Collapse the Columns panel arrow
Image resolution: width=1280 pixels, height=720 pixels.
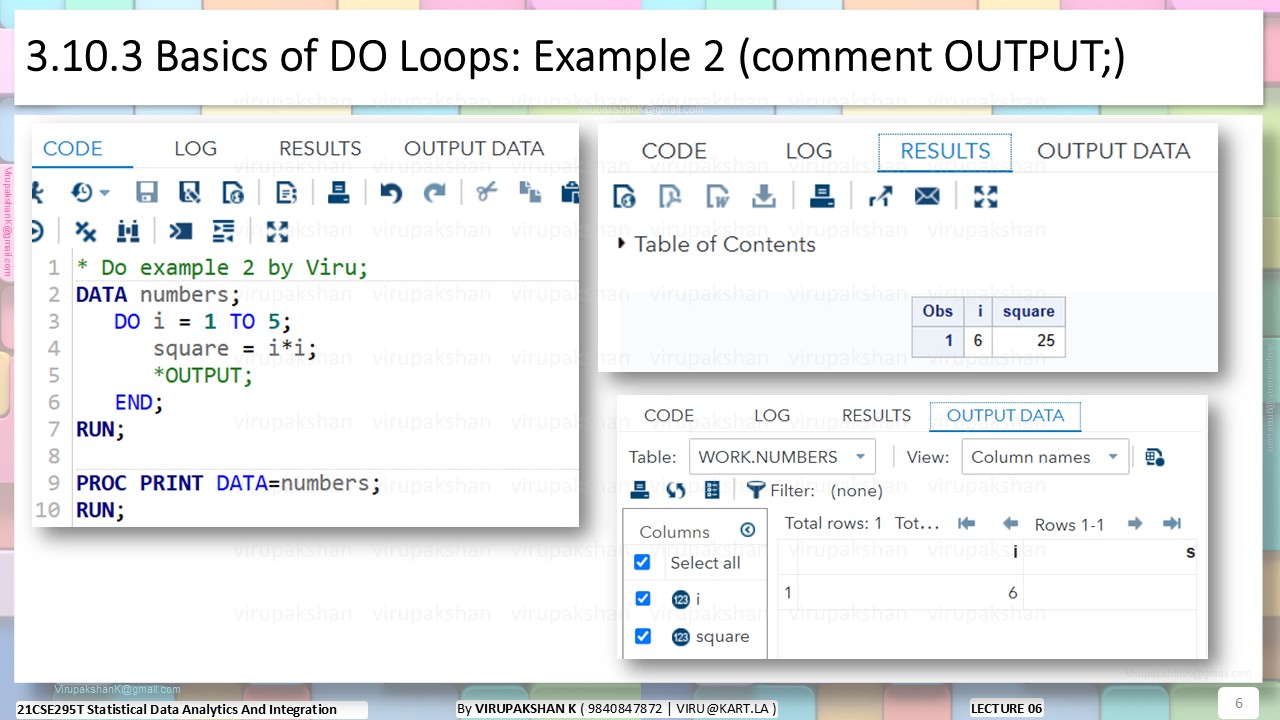748,530
